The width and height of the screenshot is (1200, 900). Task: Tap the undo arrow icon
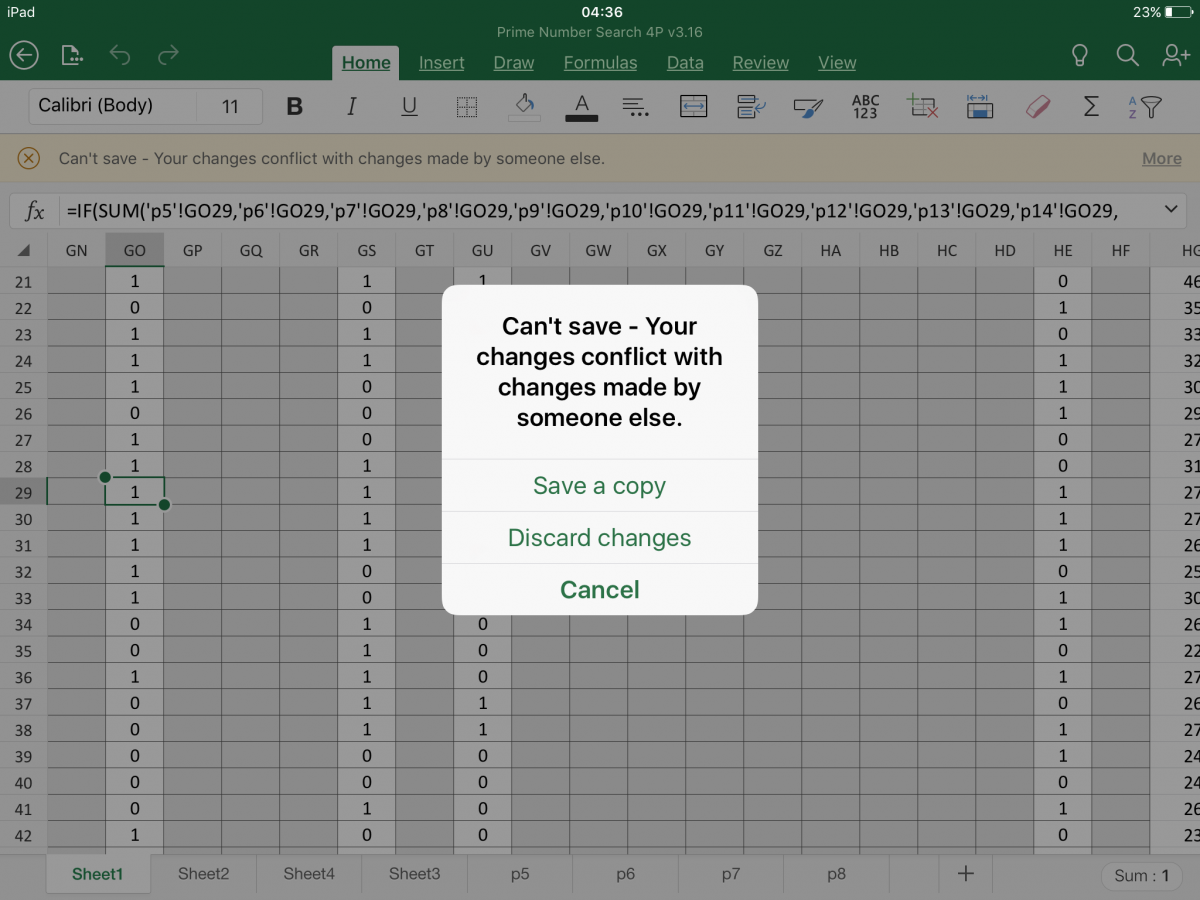click(x=120, y=56)
